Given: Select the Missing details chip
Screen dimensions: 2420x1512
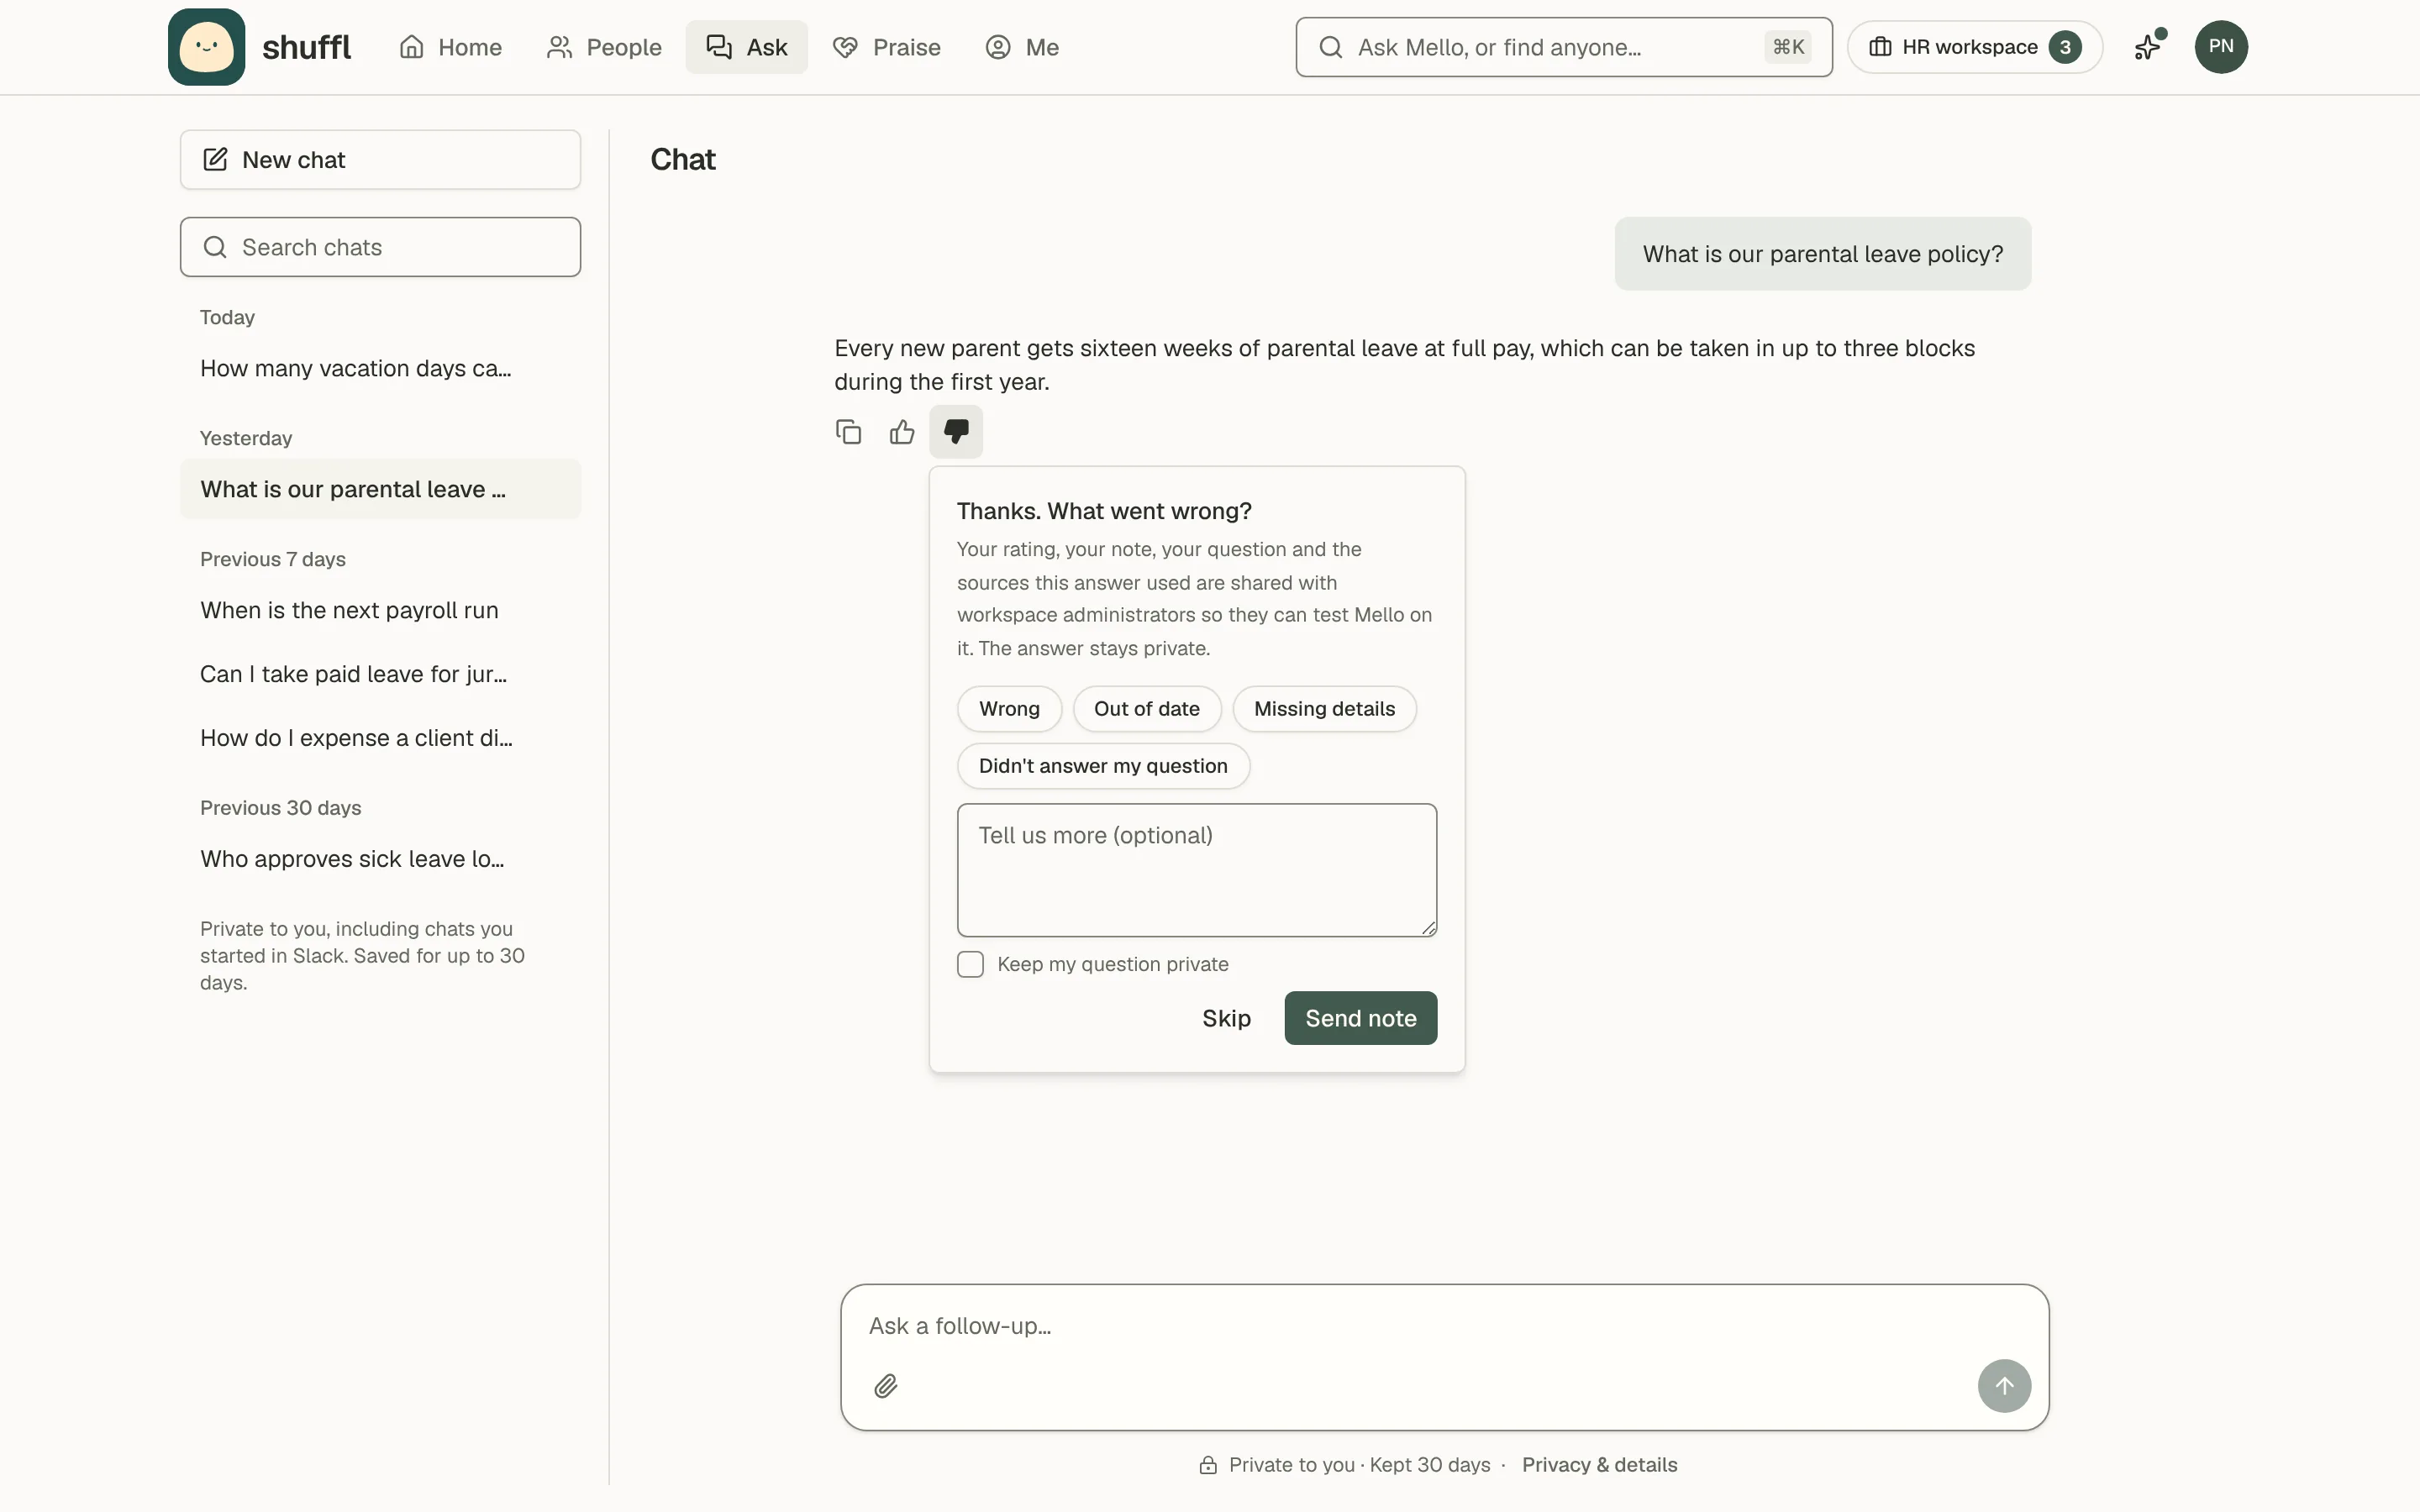Looking at the screenshot, I should [1324, 709].
